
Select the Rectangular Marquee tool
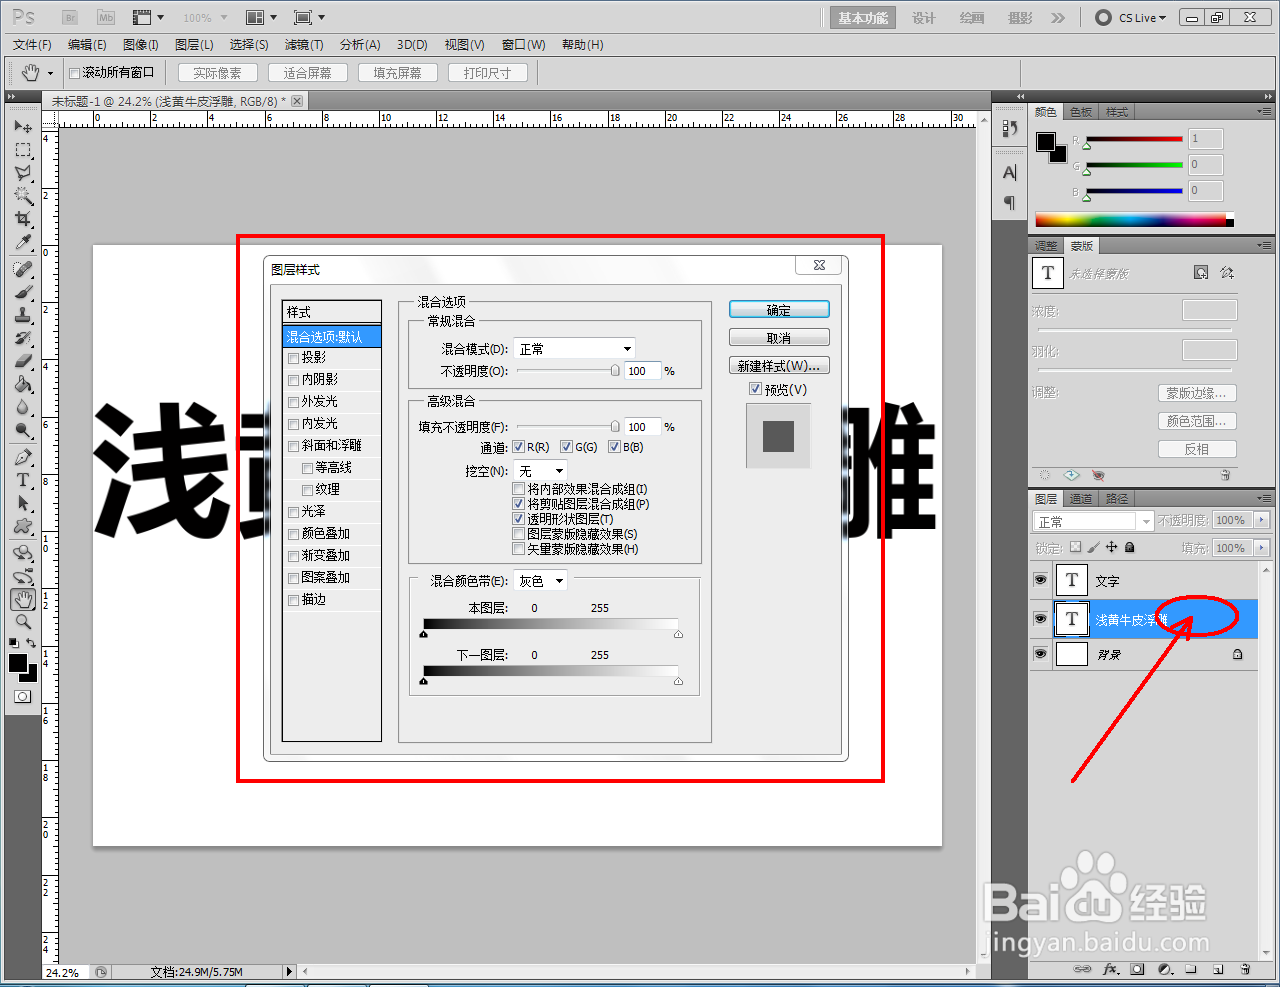pos(23,150)
